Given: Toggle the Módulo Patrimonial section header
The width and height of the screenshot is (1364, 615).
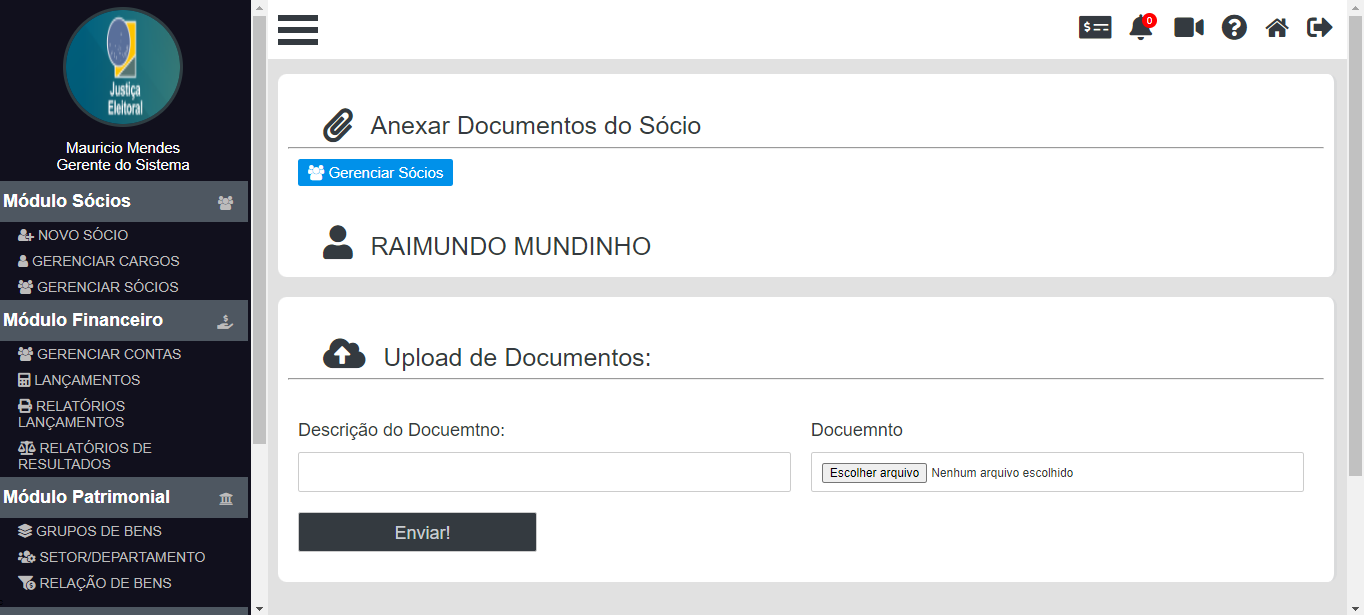Looking at the screenshot, I should [123, 497].
